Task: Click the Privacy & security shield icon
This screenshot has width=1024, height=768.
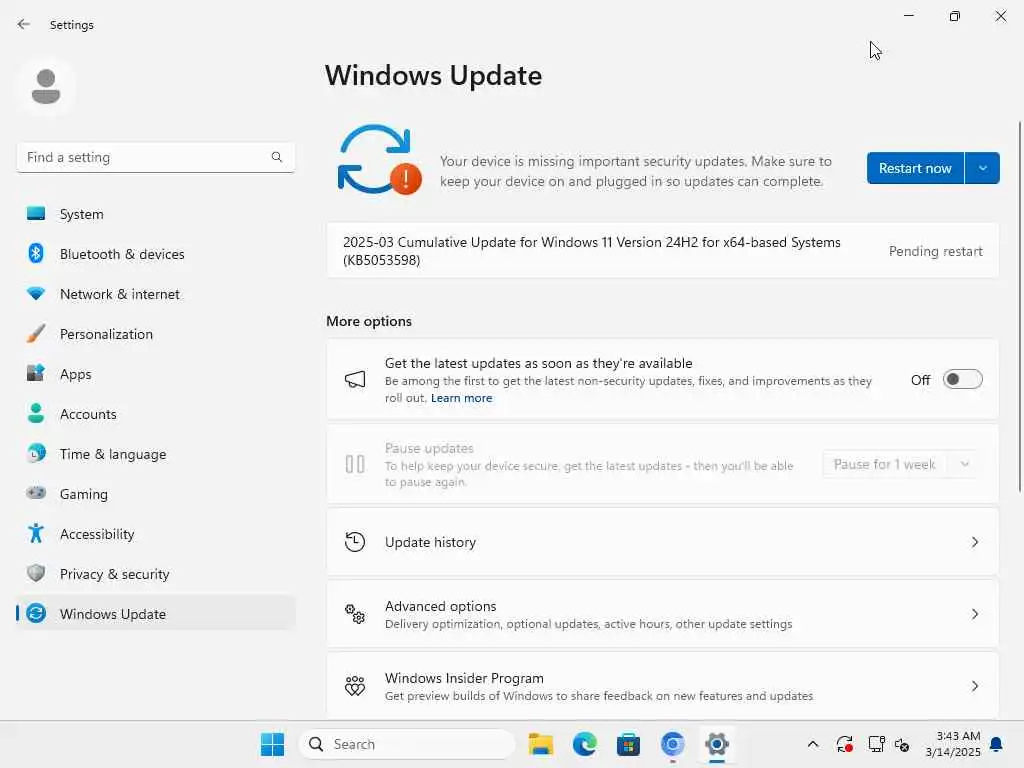Action: click(36, 573)
